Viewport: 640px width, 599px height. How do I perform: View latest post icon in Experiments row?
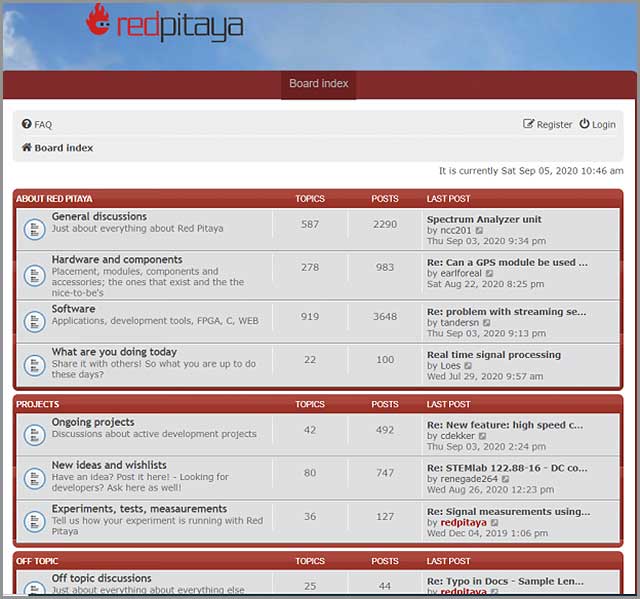tap(495, 523)
